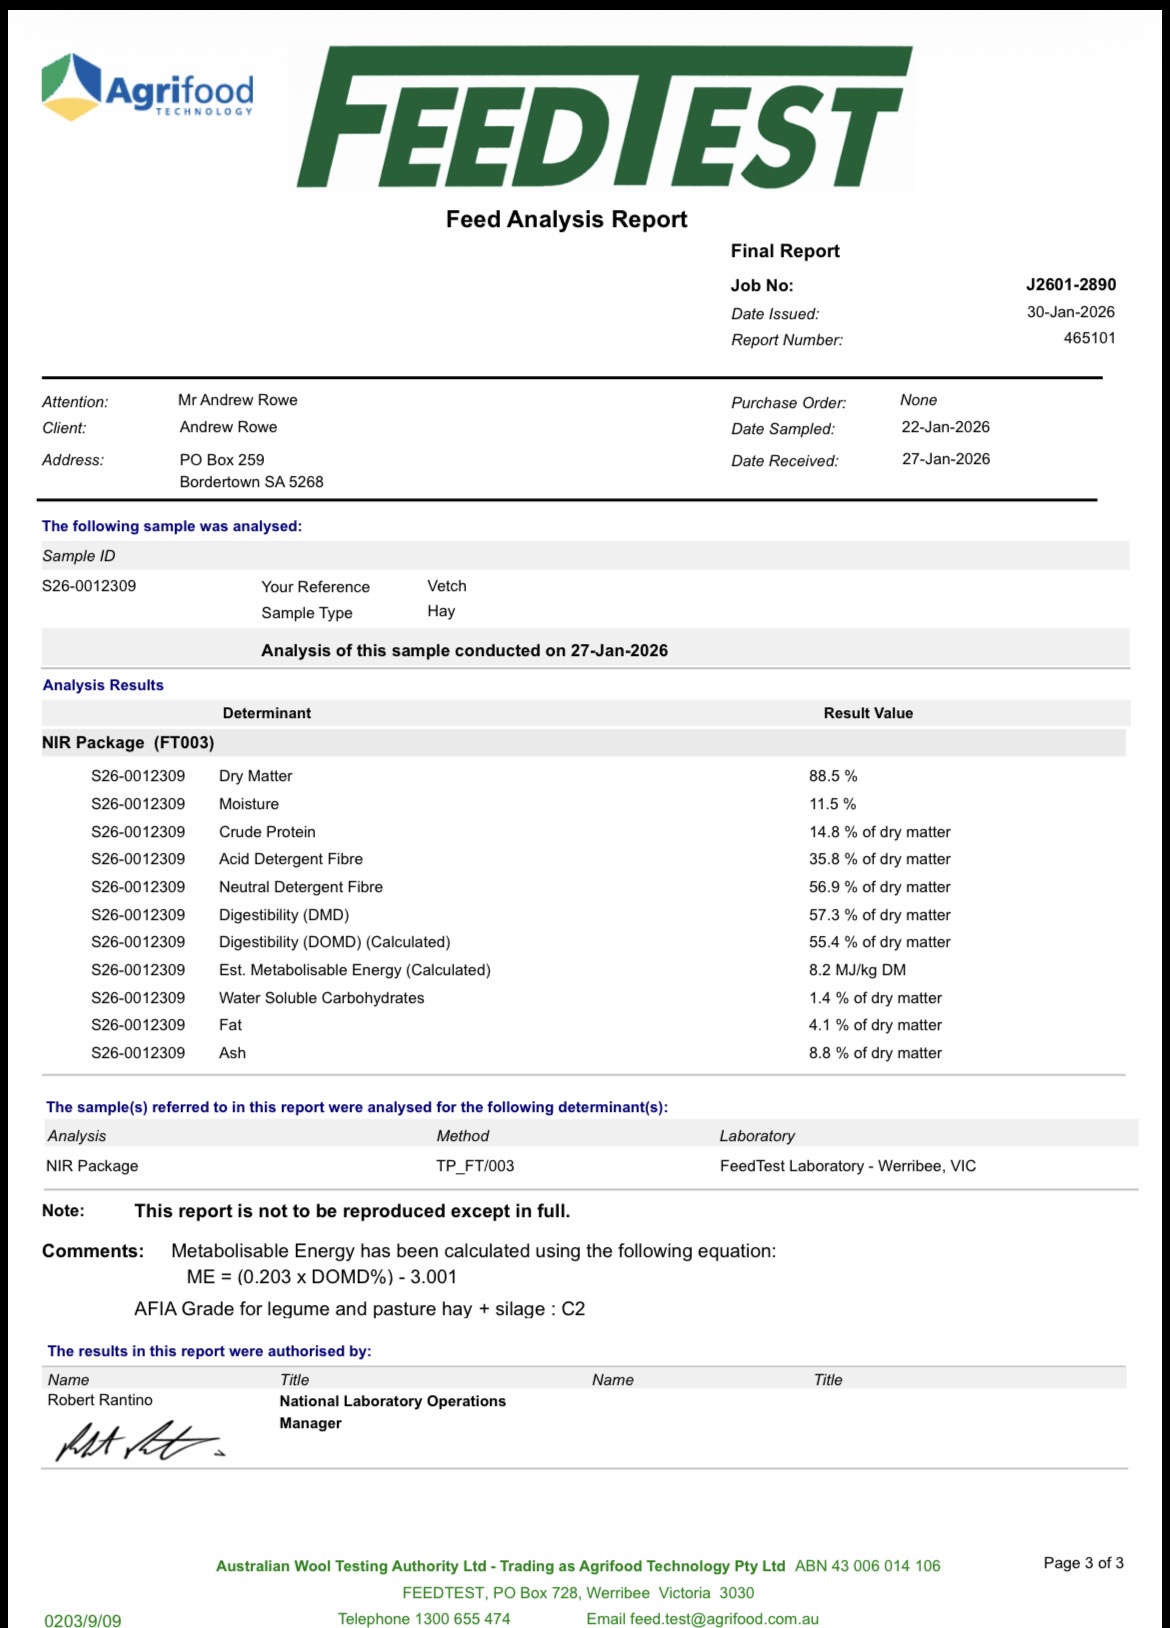Select date received 27-Jan-2026

946,459
